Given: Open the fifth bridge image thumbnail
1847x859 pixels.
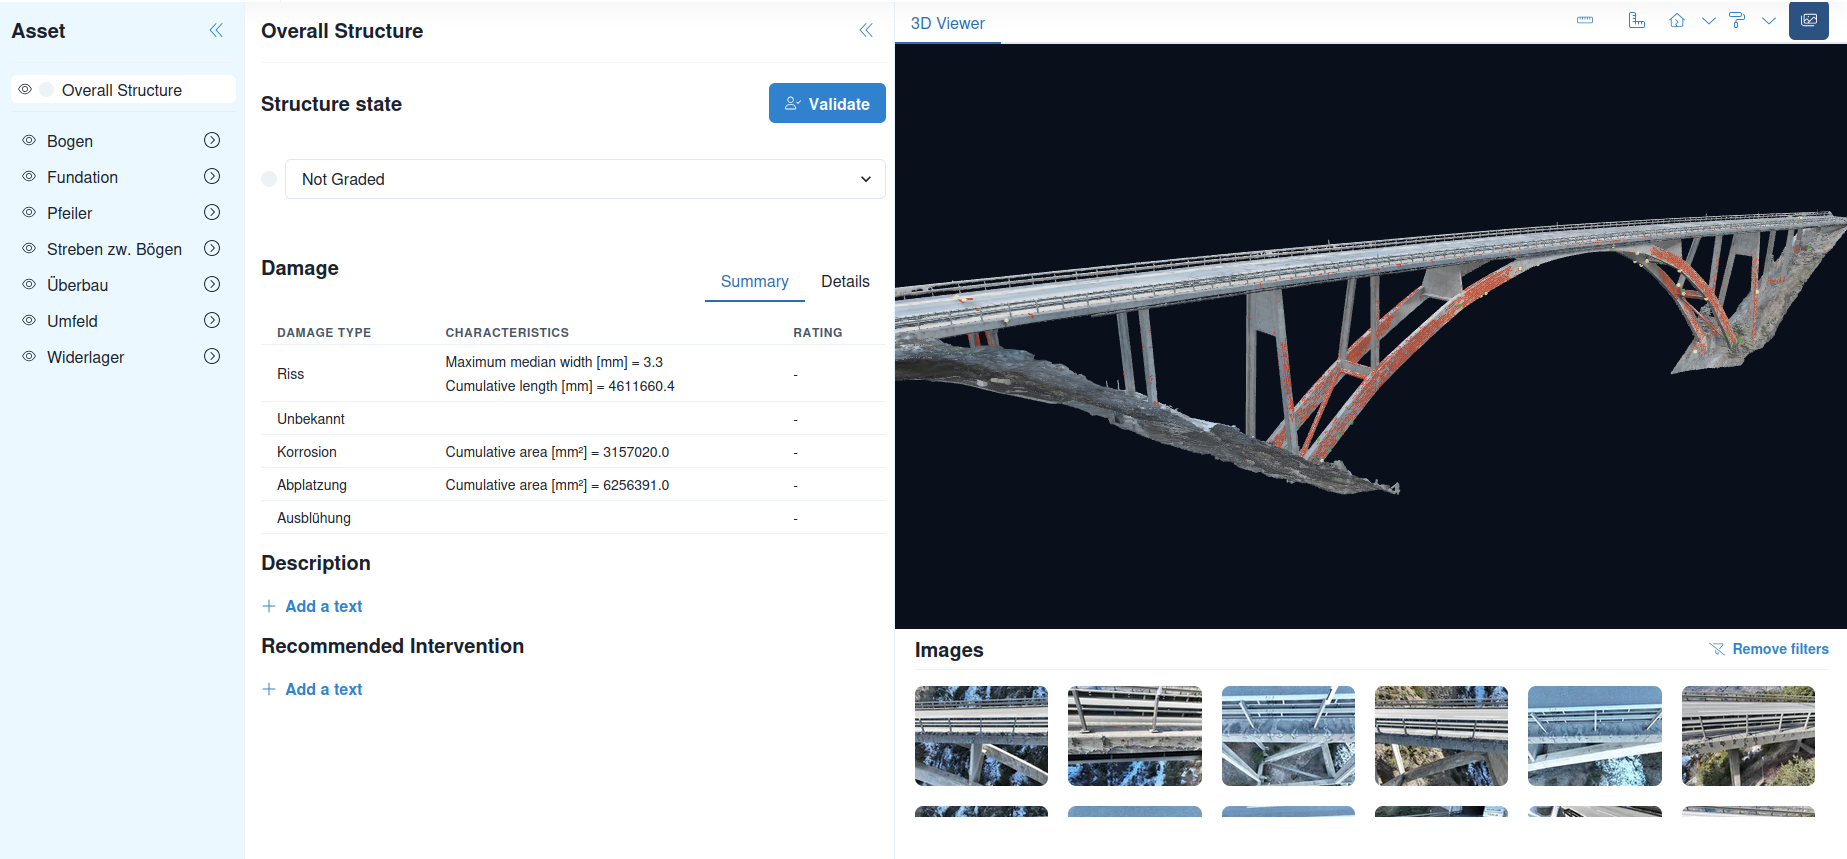Looking at the screenshot, I should pos(1595,736).
